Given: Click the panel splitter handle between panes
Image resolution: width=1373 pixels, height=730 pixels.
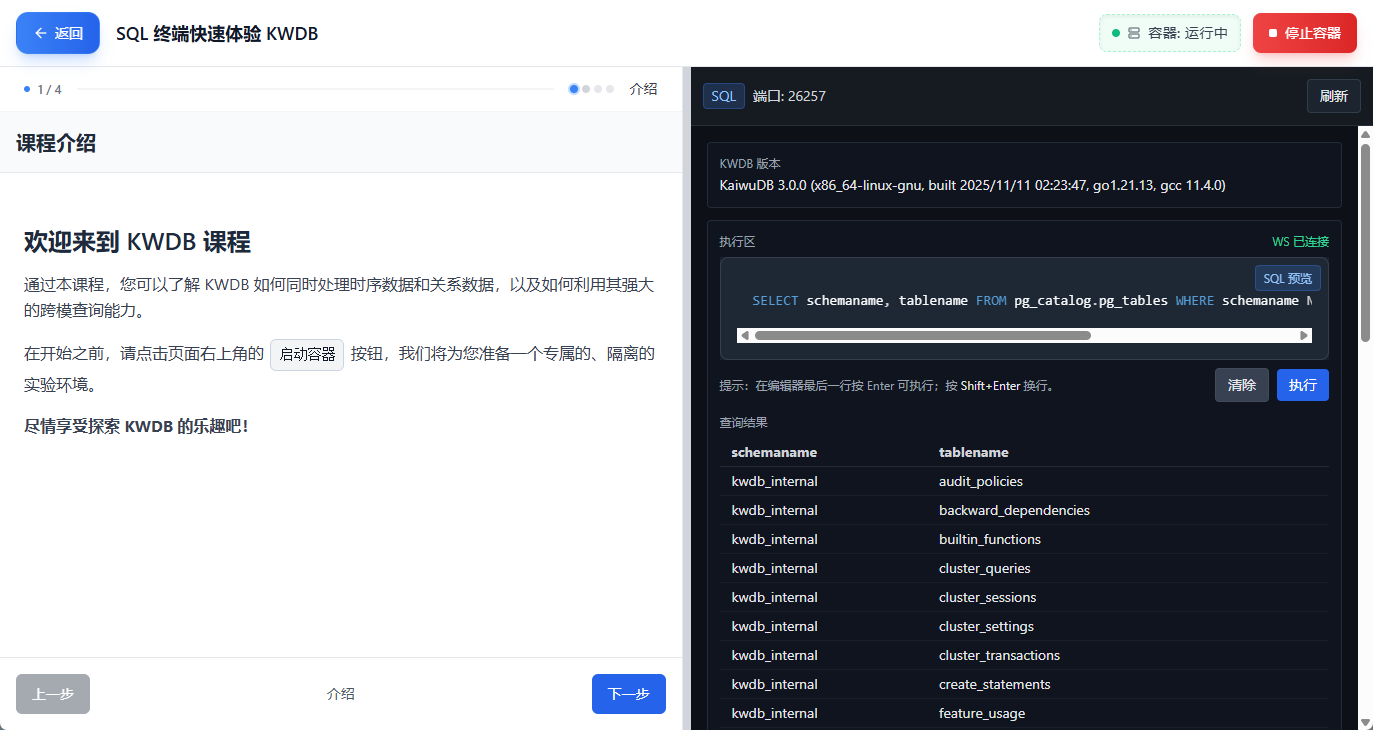Looking at the screenshot, I should (686, 398).
